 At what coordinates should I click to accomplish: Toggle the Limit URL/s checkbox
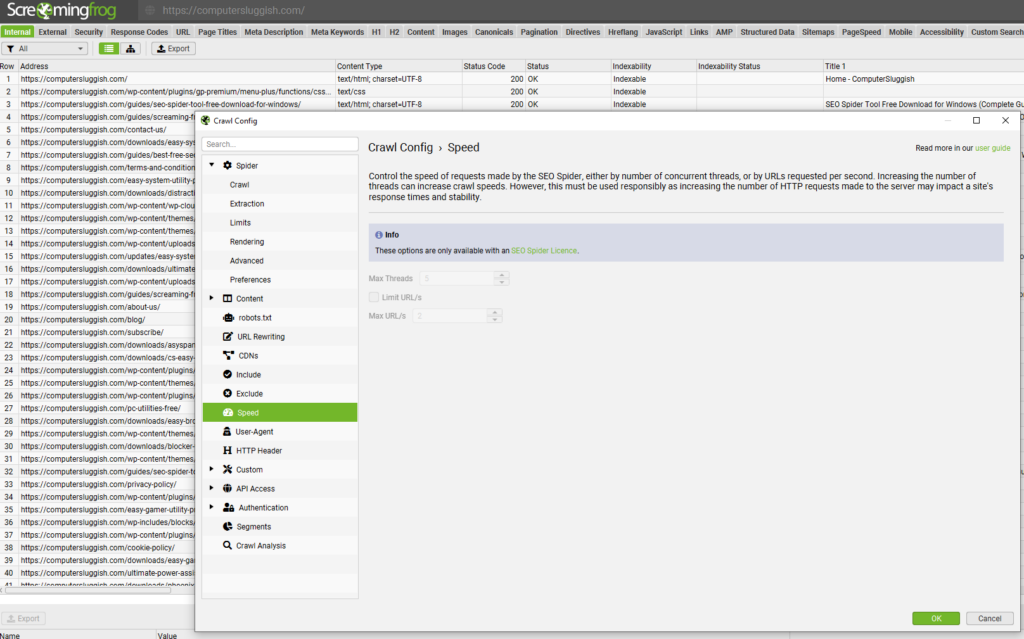pyautogui.click(x=374, y=297)
